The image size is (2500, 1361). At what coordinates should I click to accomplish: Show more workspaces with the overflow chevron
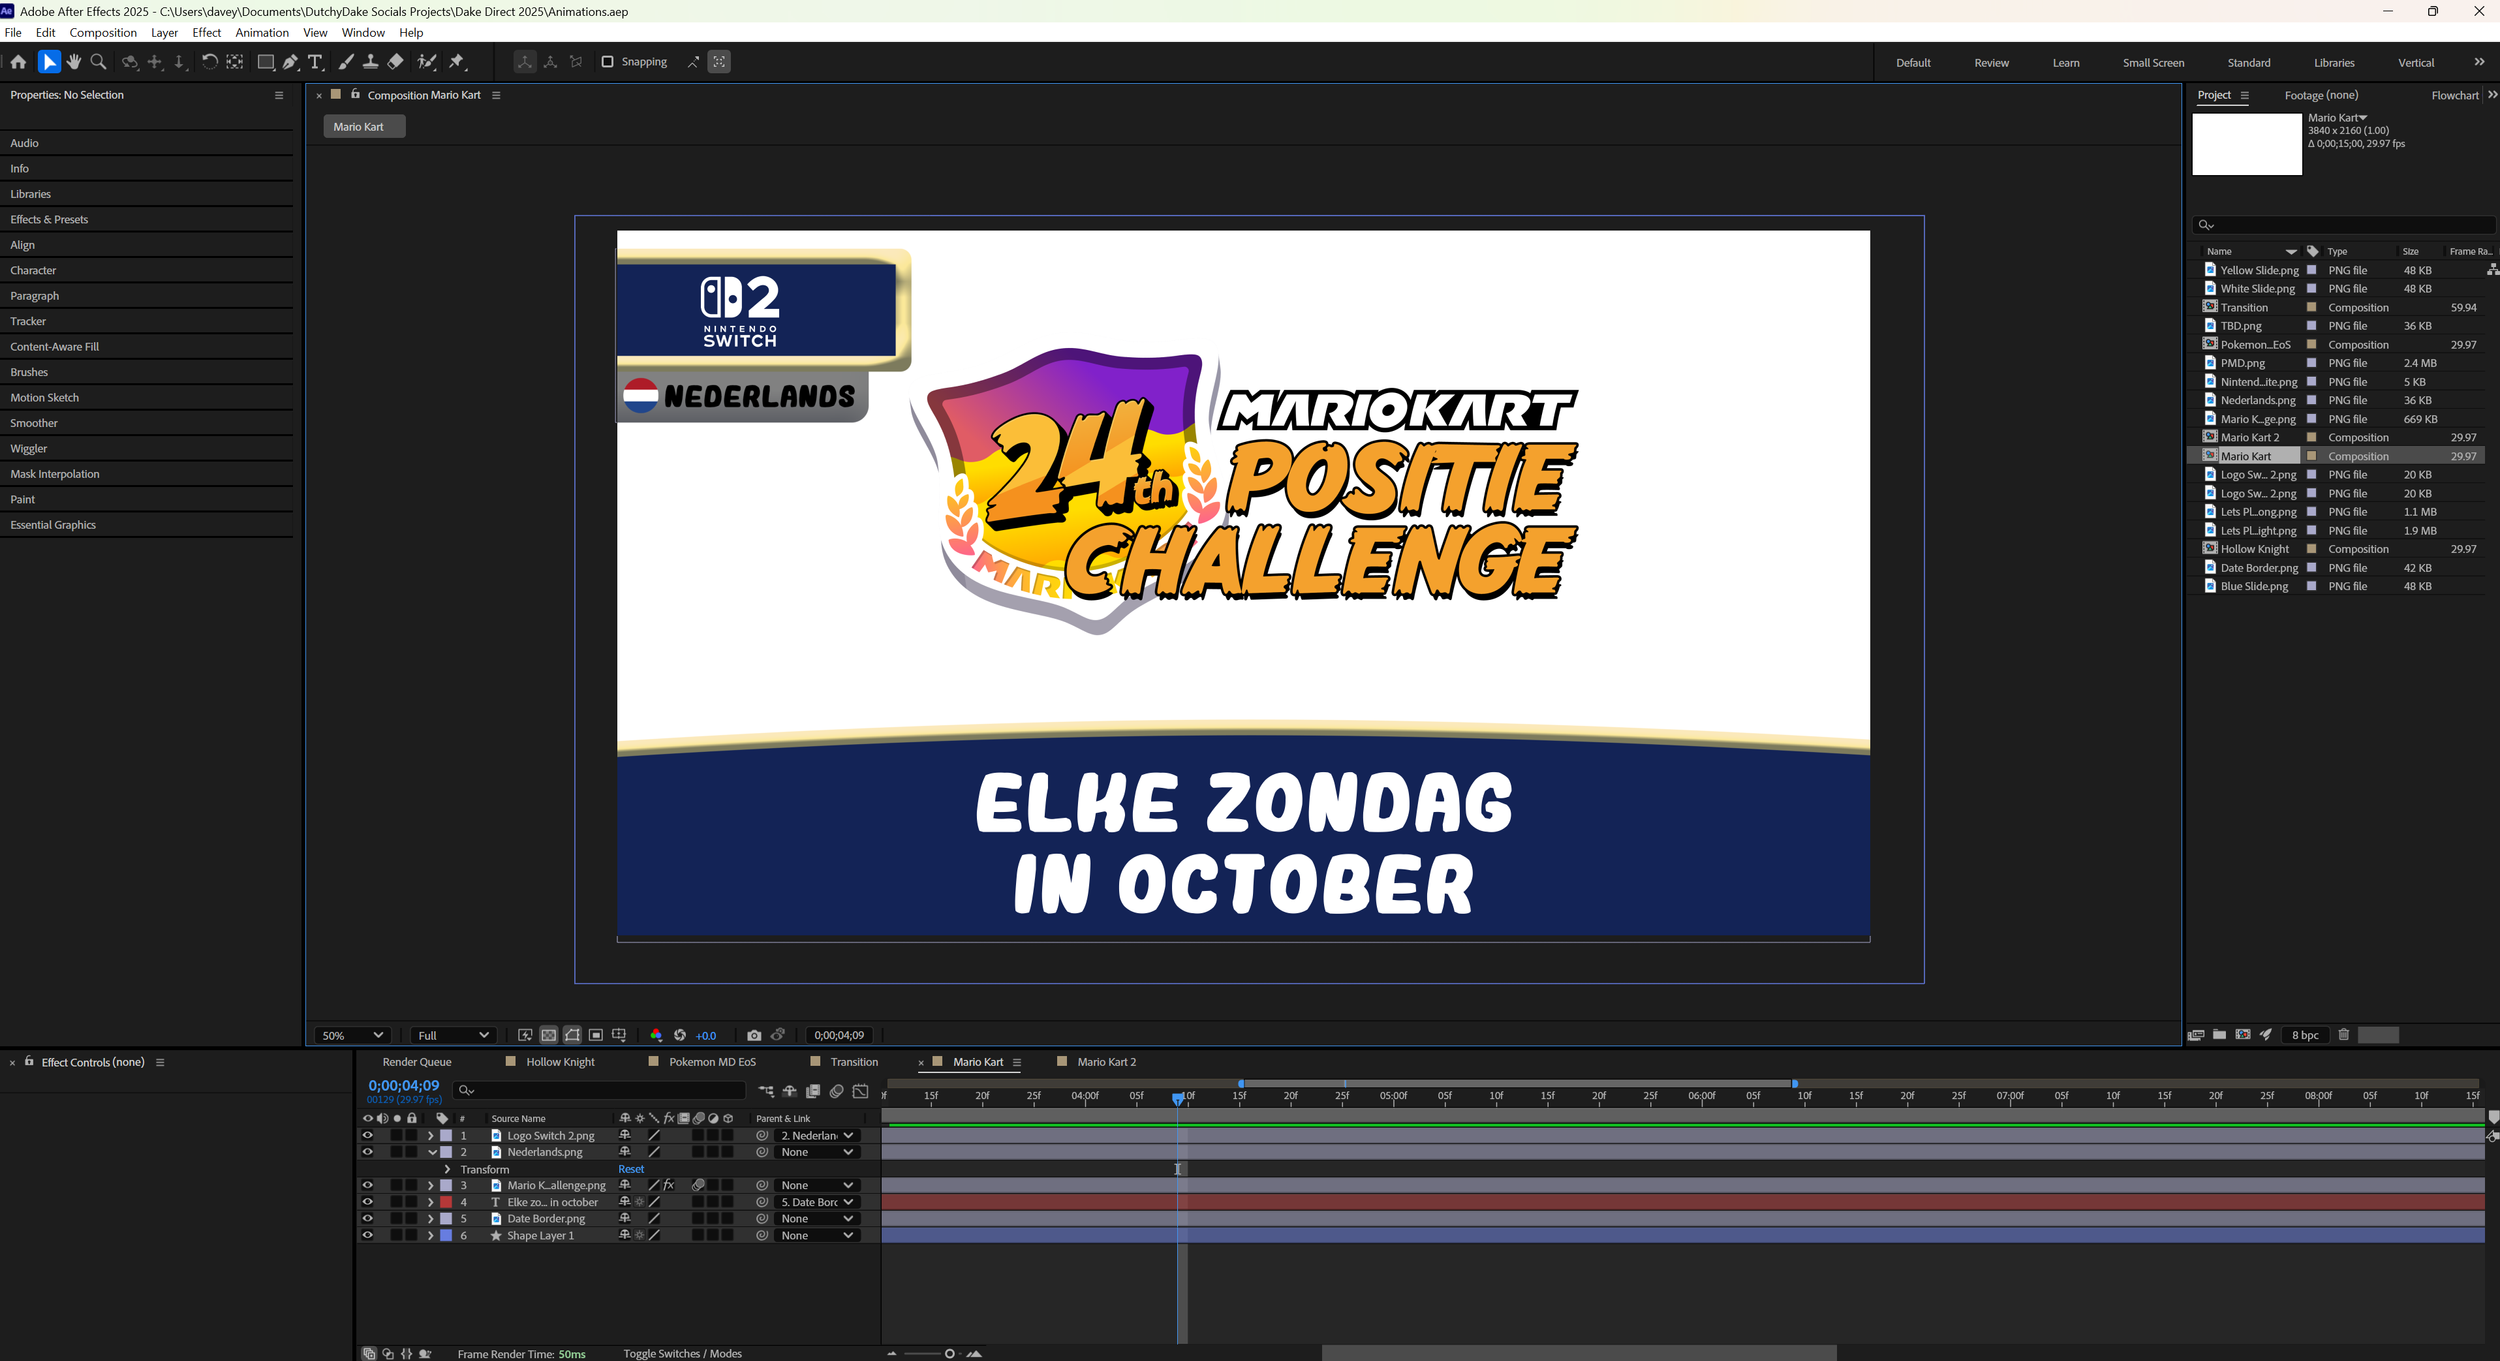point(2479,62)
